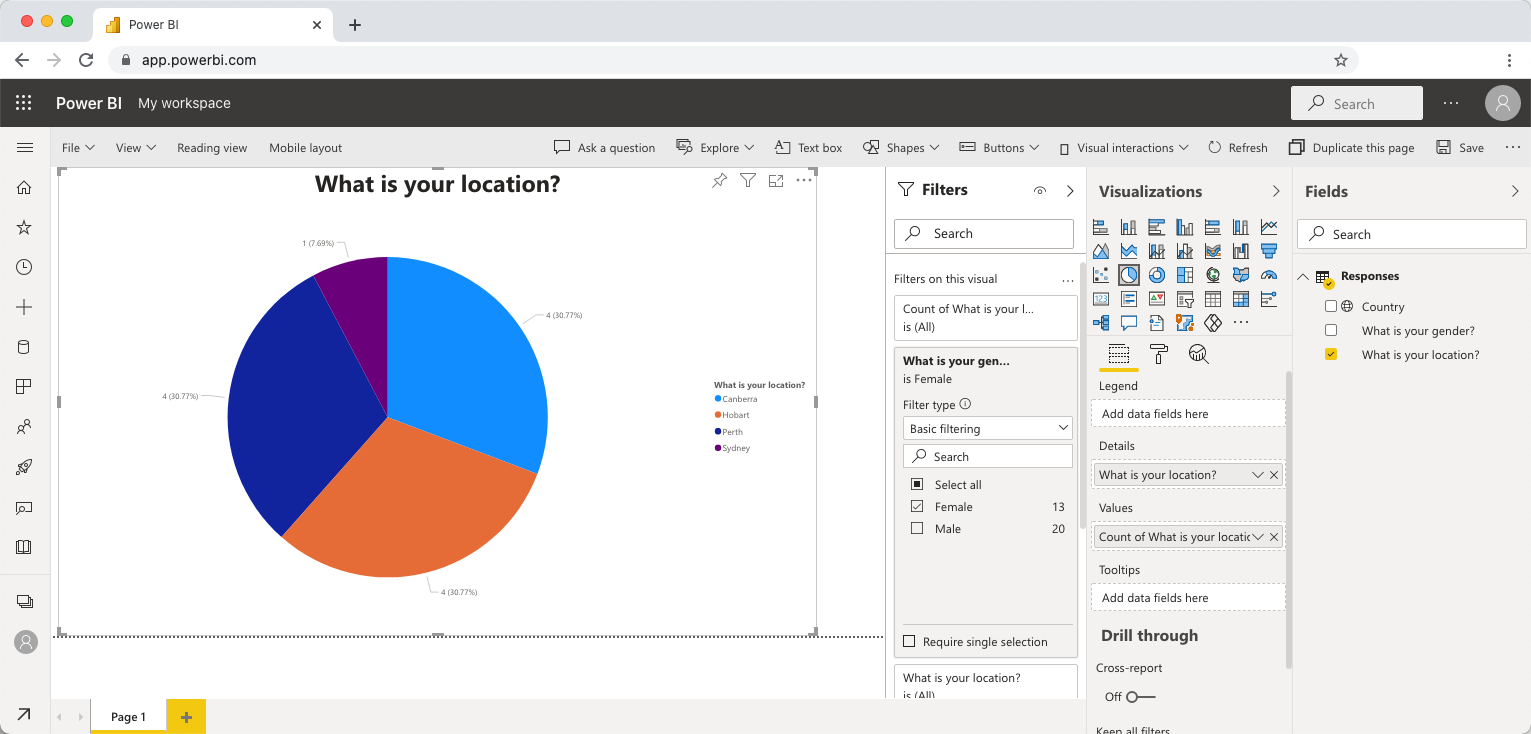Select the pie chart visualization icon
Viewport: 1531px width, 734px height.
pyautogui.click(x=1129, y=274)
